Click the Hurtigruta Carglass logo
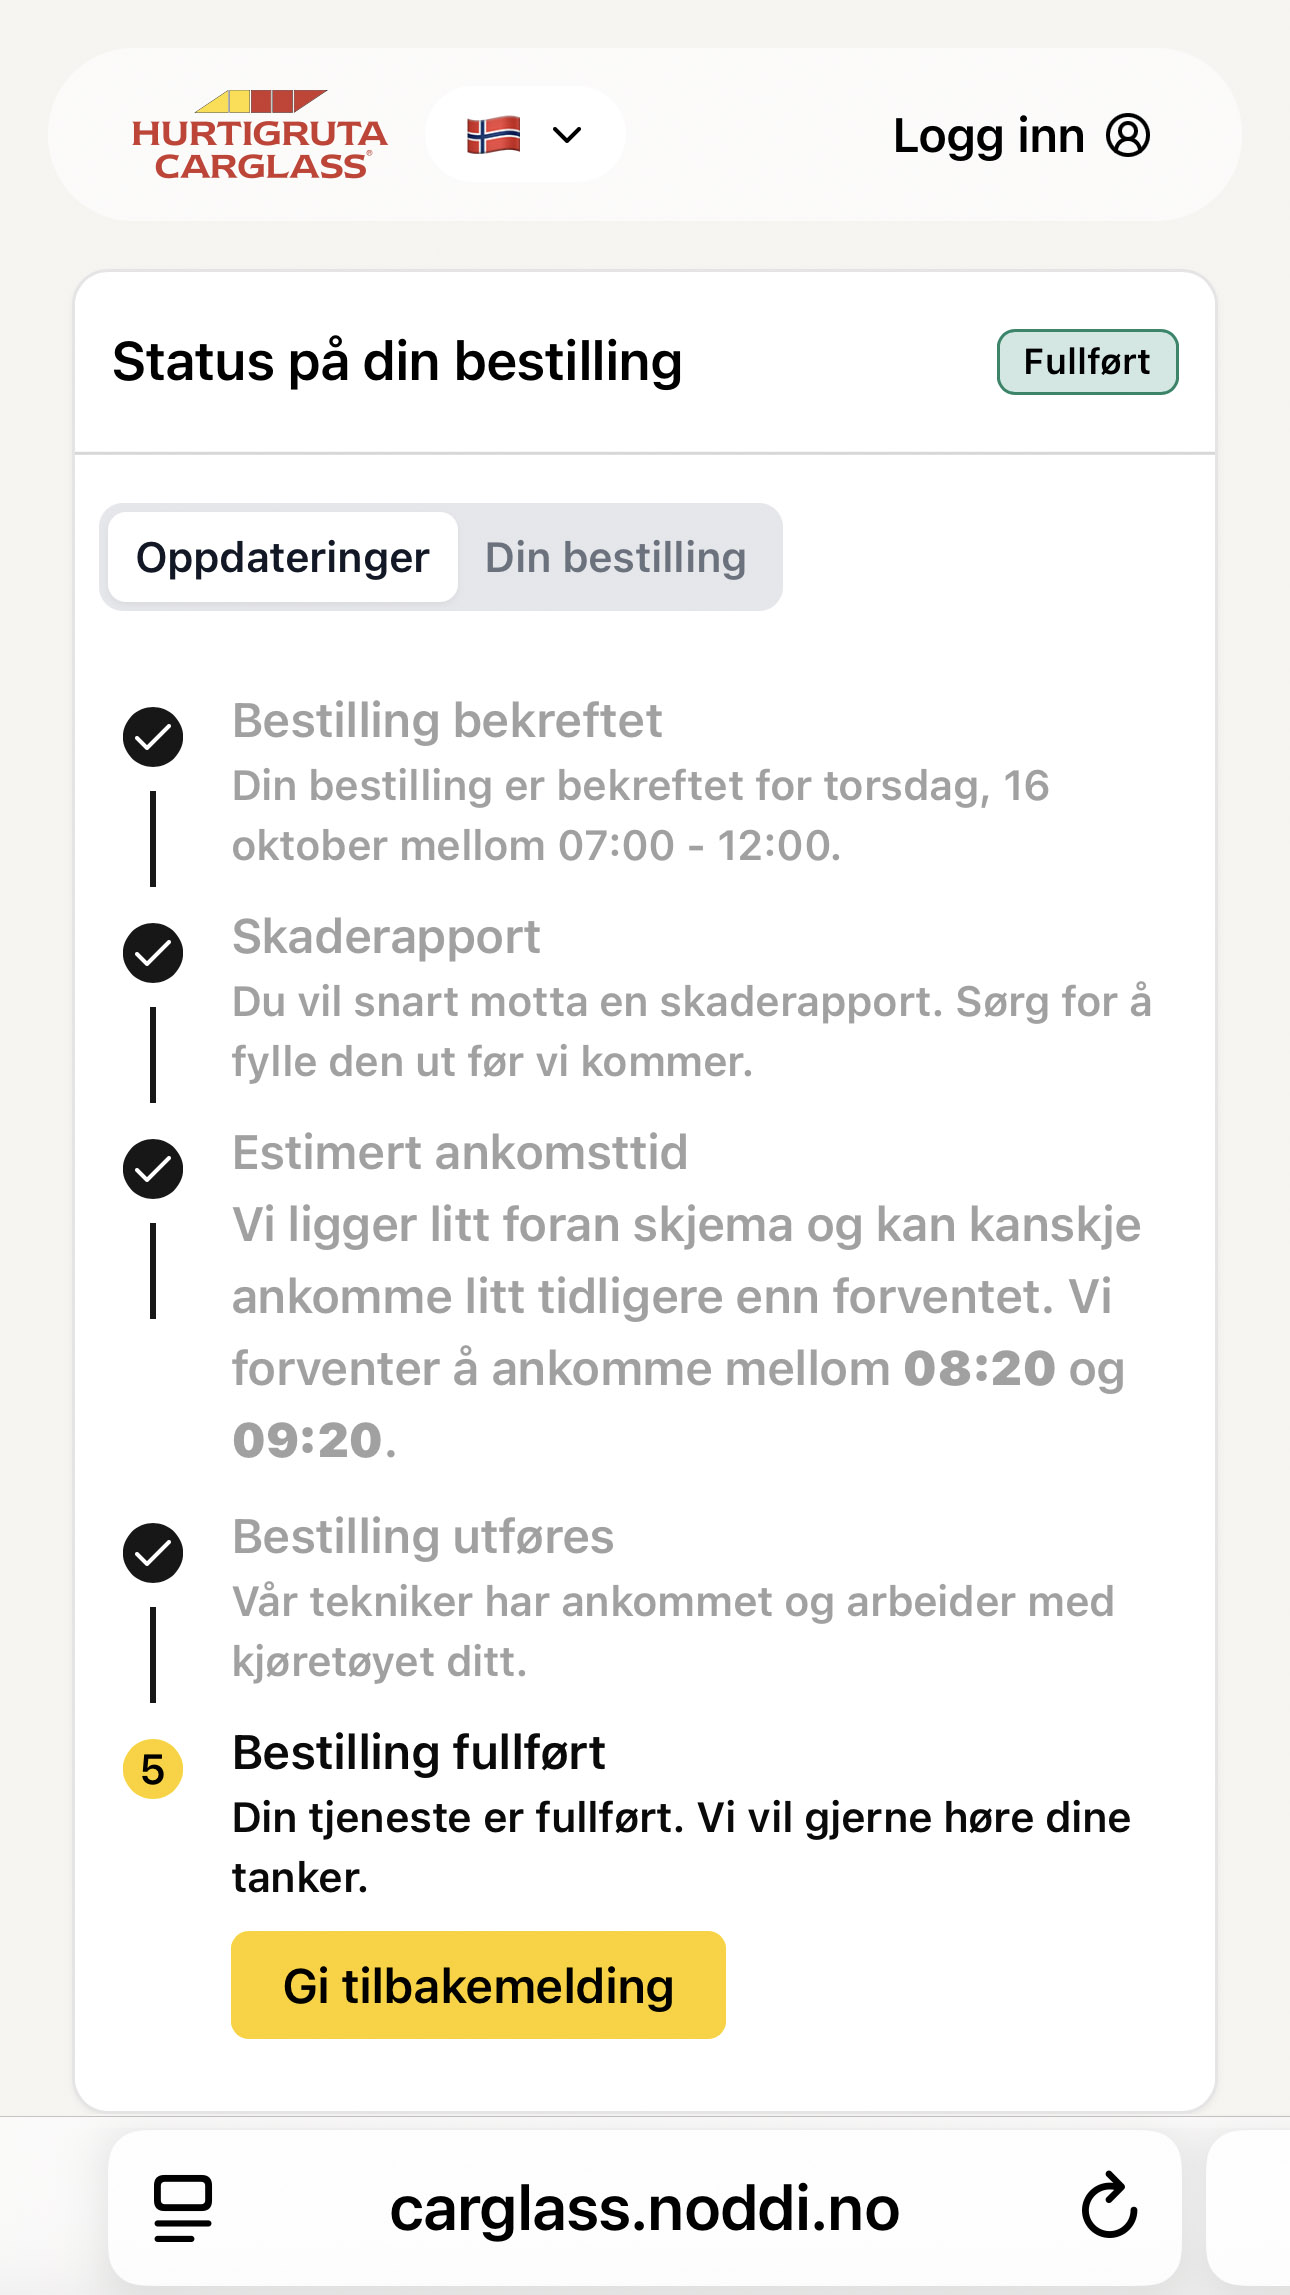 (260, 136)
